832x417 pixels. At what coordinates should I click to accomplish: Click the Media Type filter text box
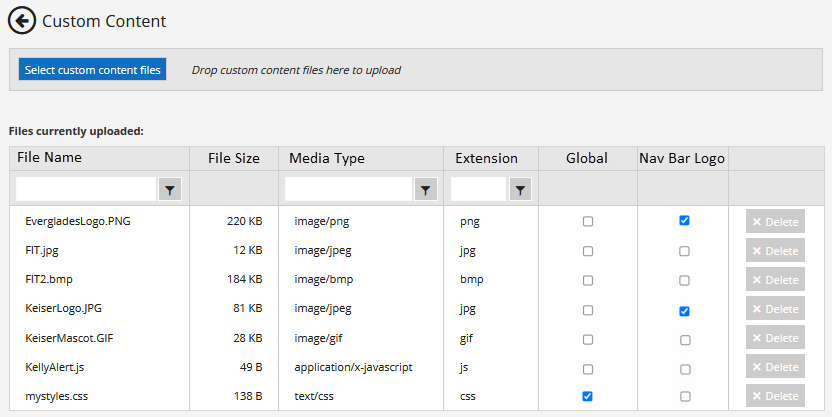tap(348, 189)
